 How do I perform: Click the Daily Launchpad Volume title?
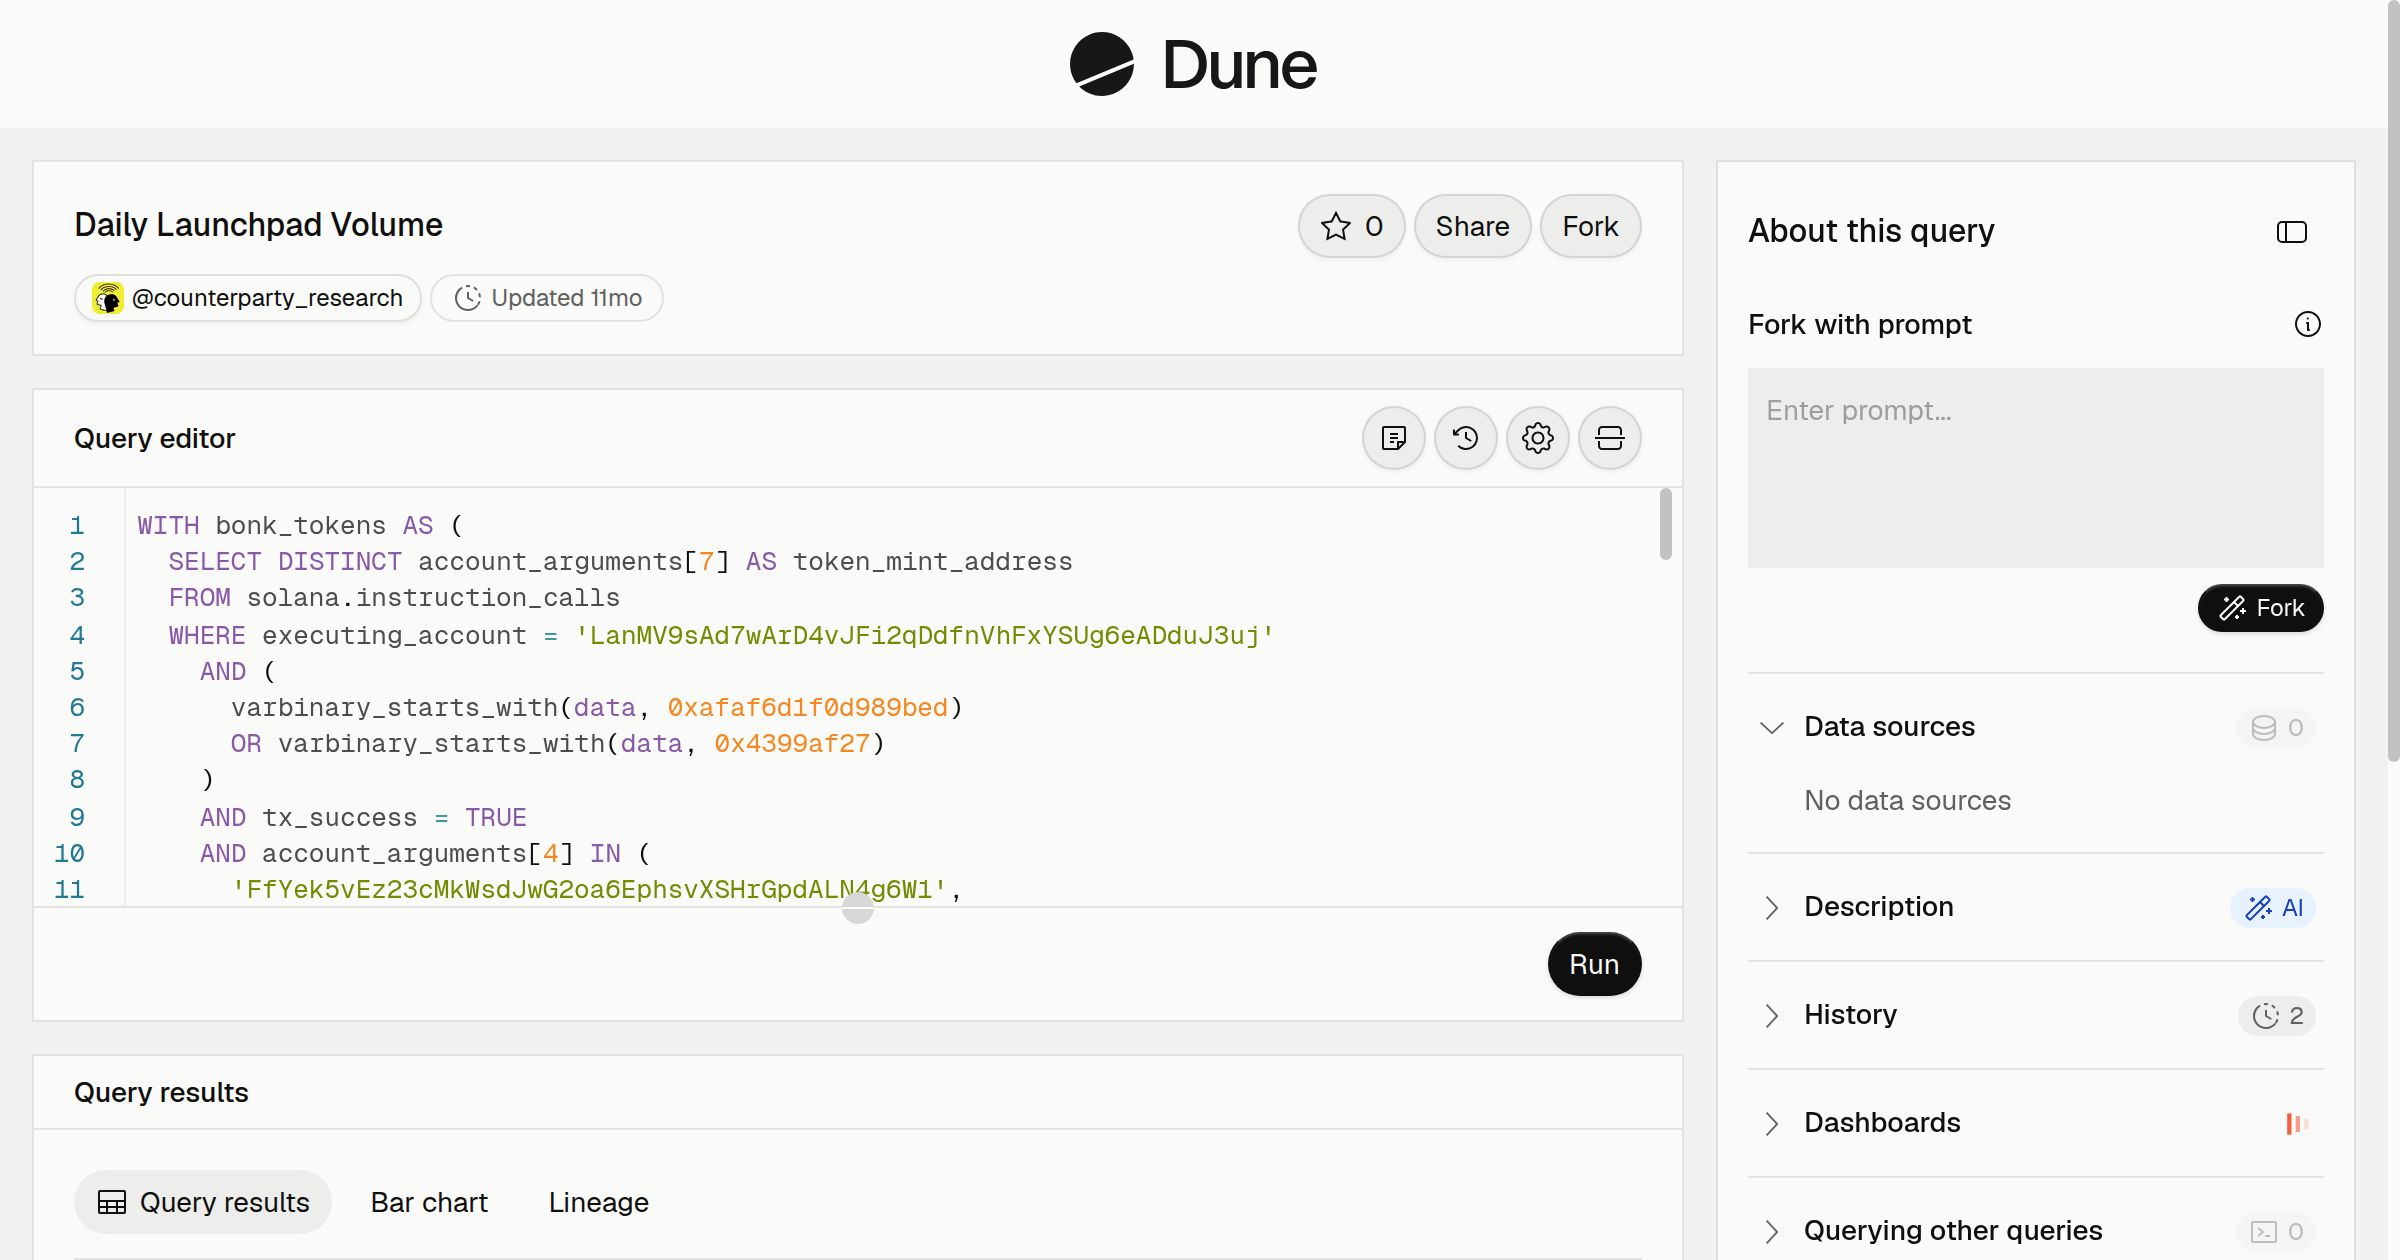click(258, 225)
